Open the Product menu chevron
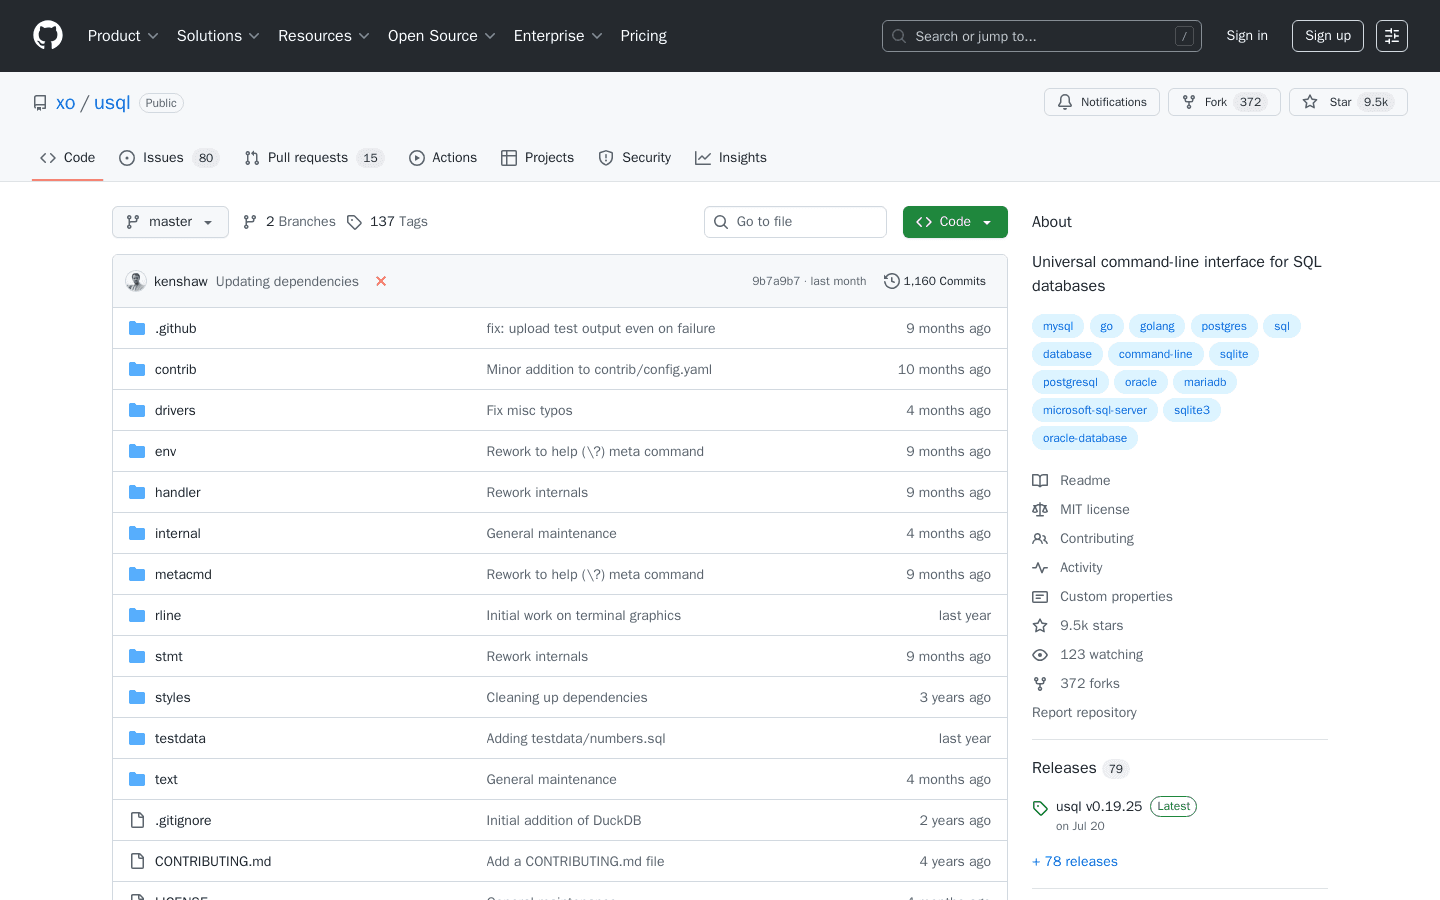Image resolution: width=1440 pixels, height=900 pixels. tap(152, 36)
